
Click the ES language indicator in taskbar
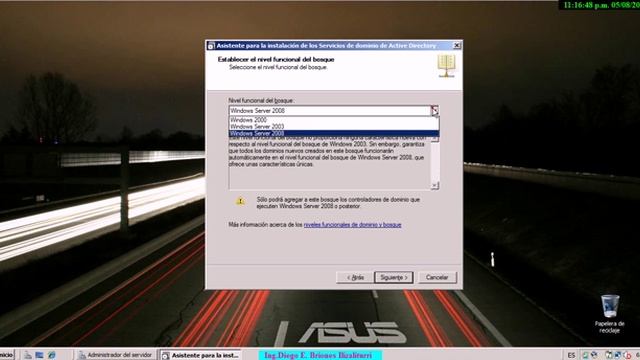571,356
